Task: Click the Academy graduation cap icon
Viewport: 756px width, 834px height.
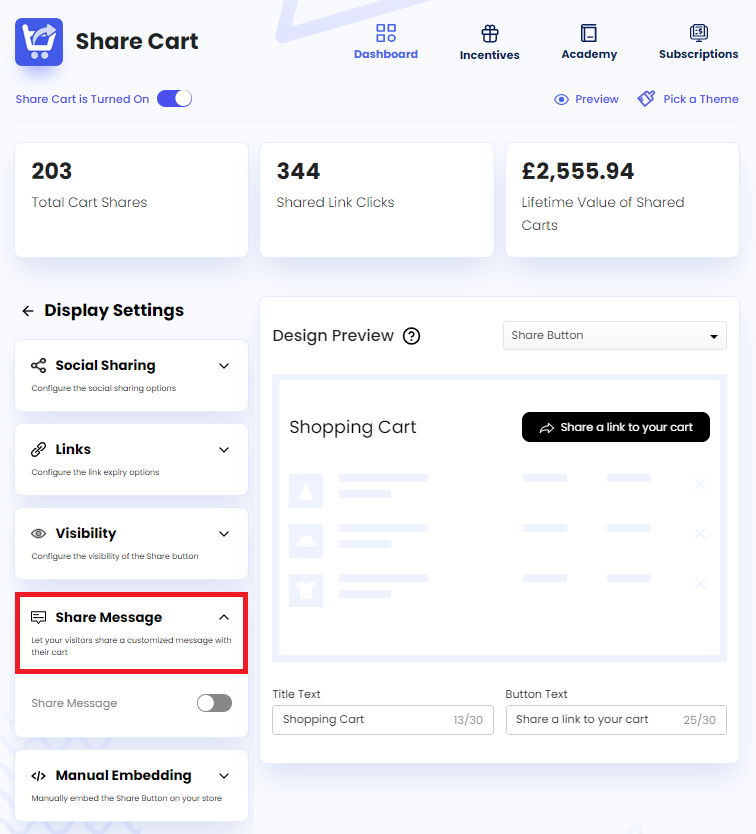Action: coord(589,30)
